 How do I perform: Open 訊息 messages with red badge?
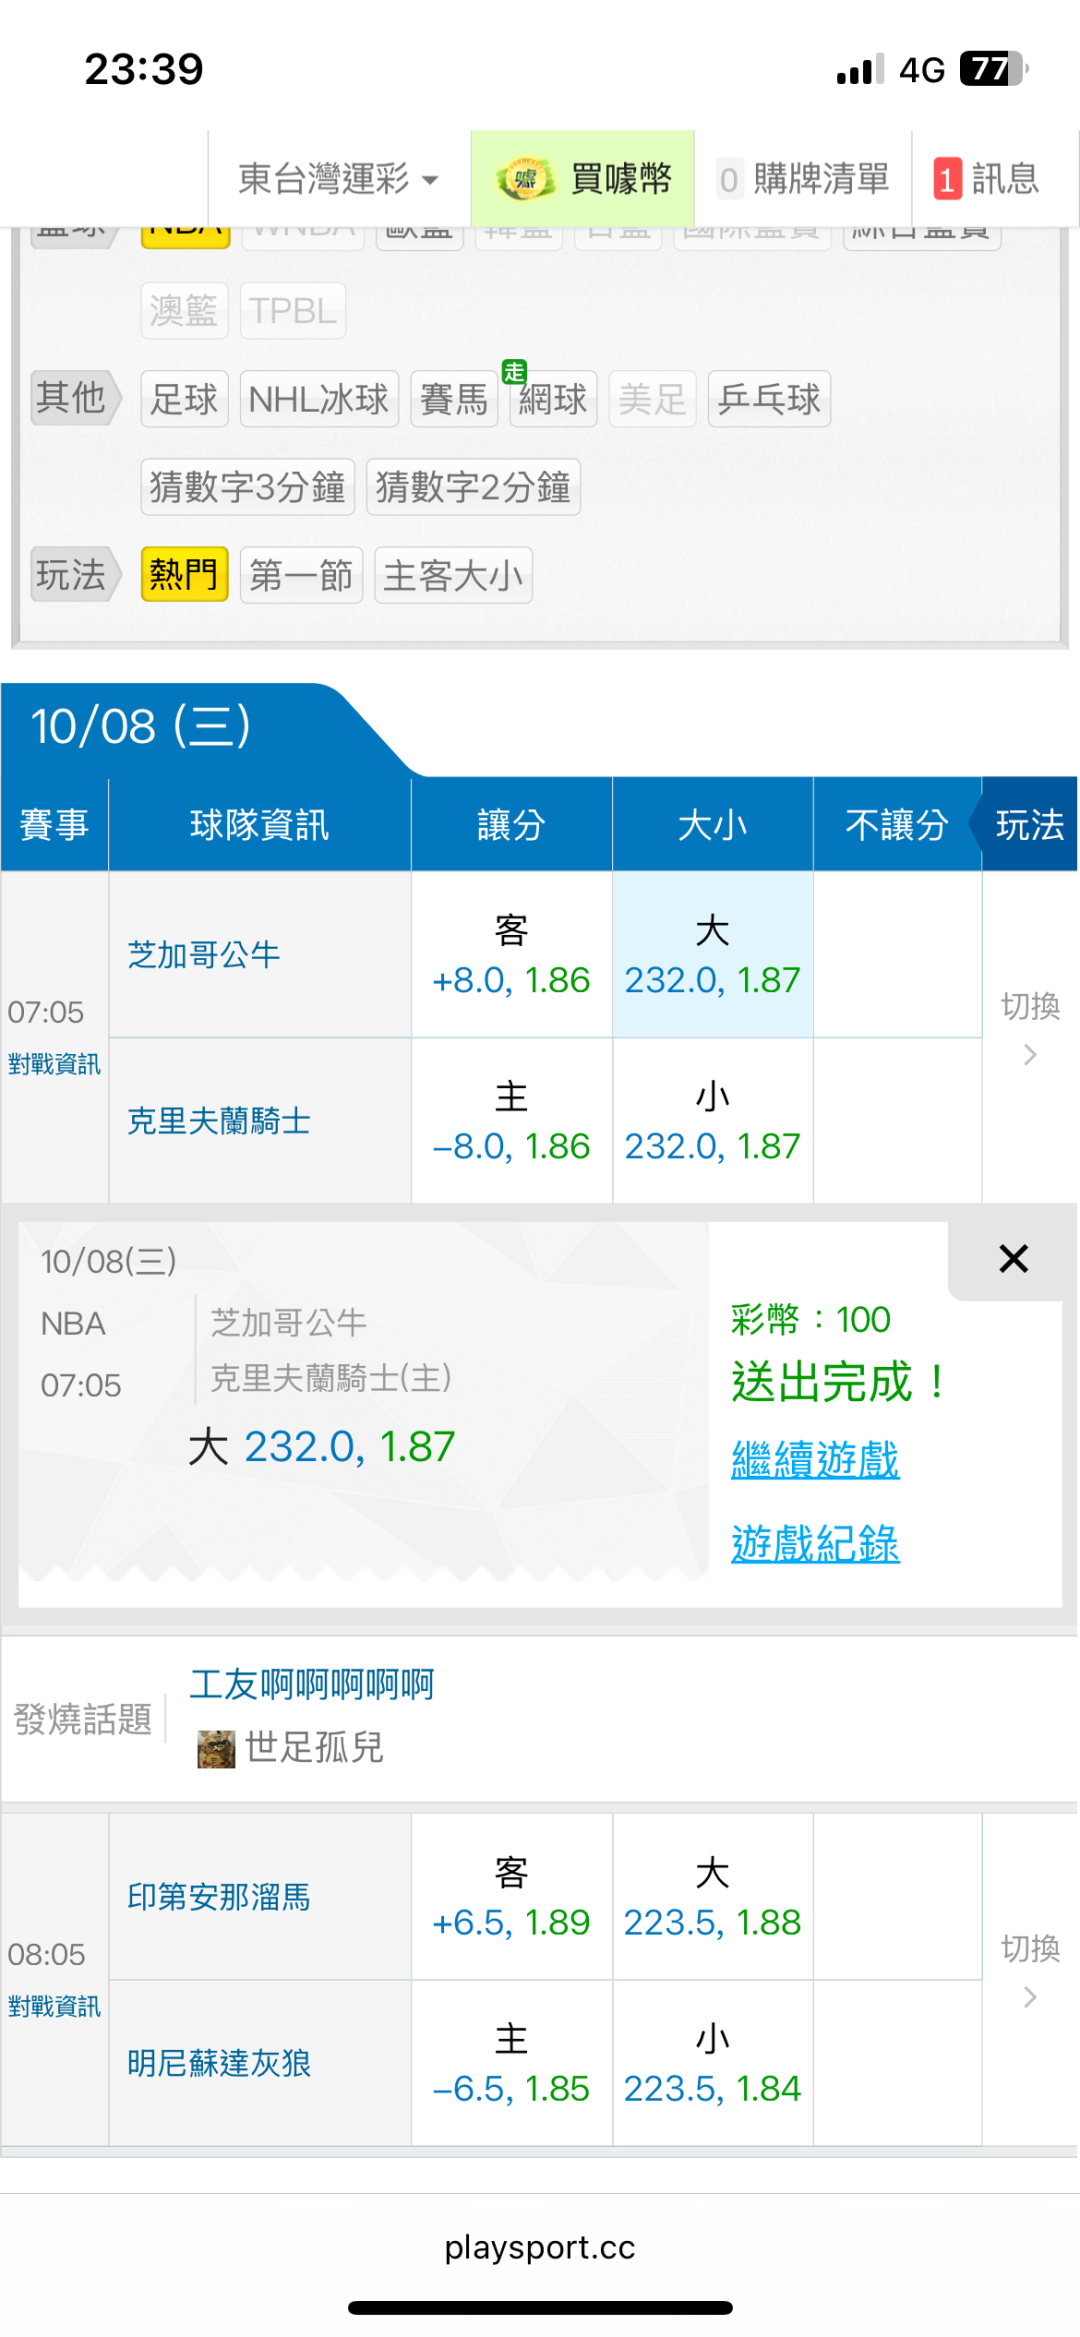pos(986,179)
